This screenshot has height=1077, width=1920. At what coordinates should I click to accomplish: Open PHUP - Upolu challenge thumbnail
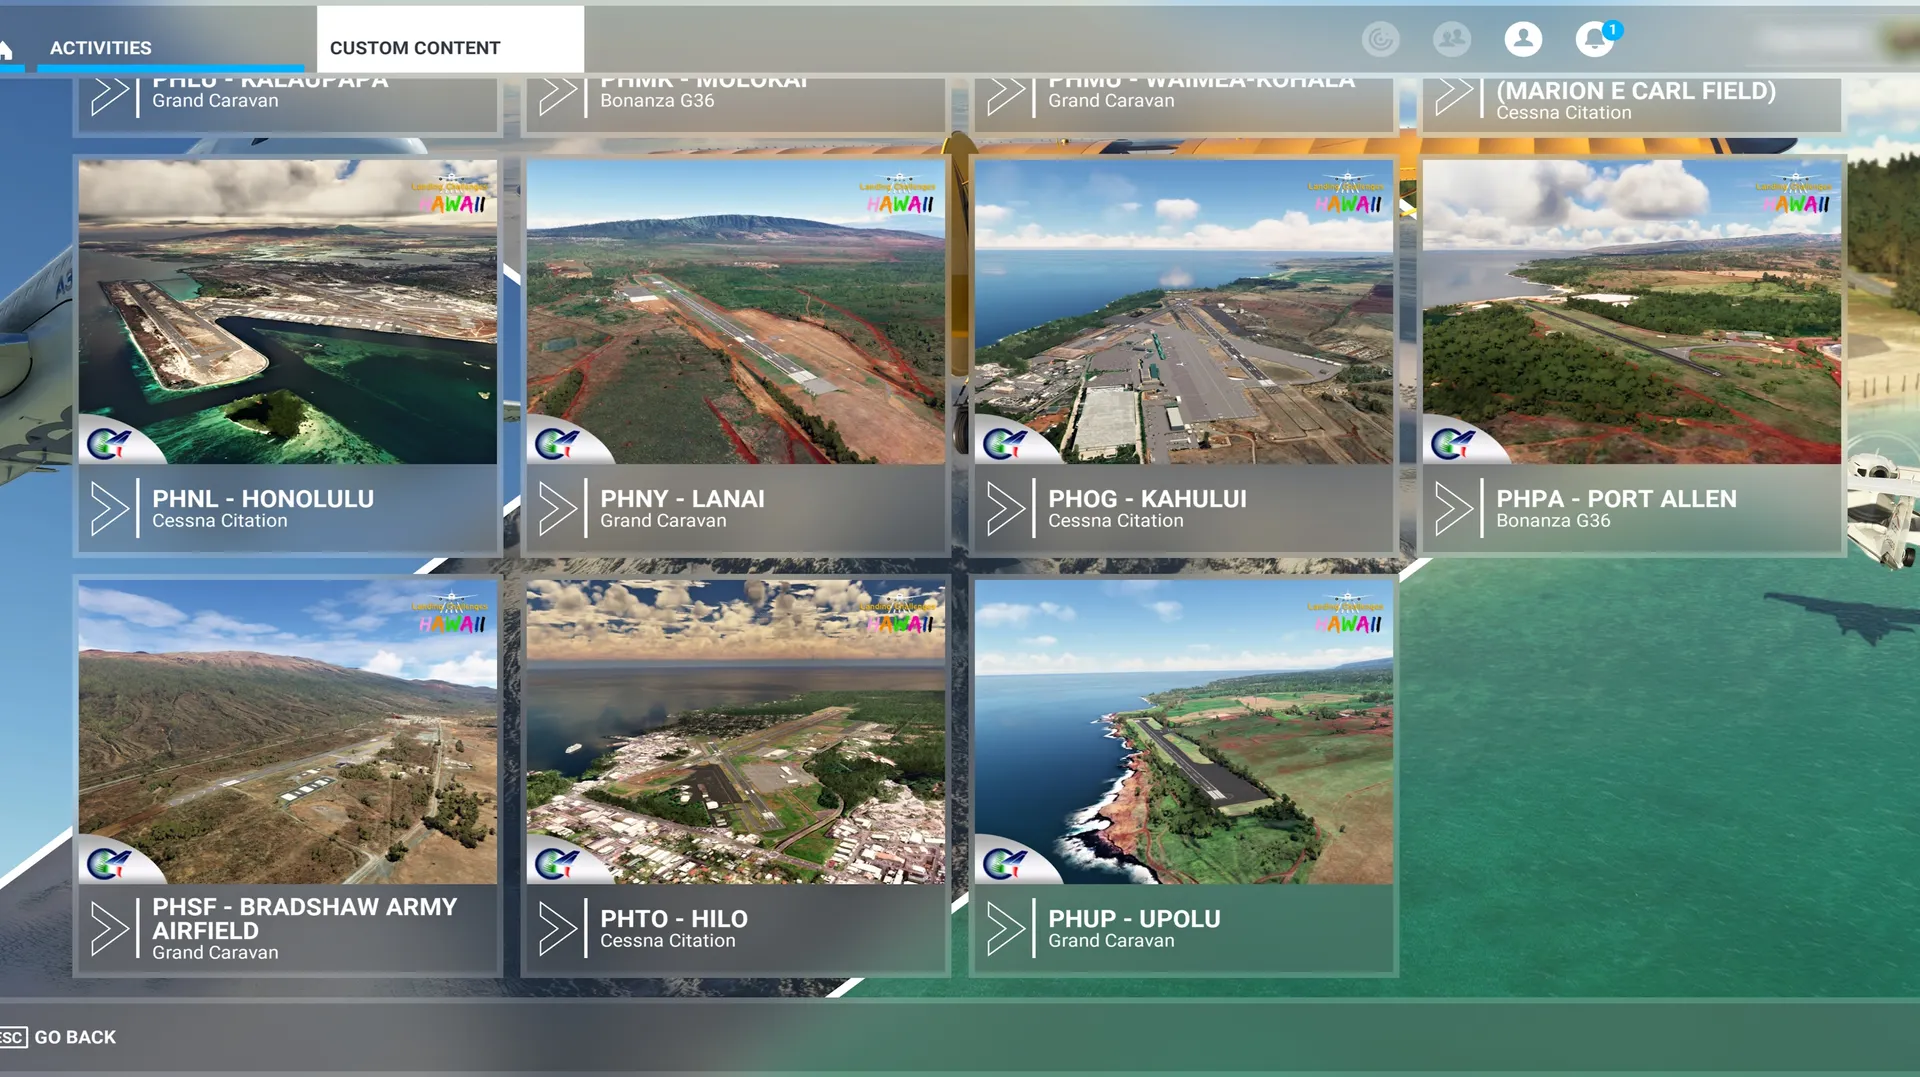1184,731
